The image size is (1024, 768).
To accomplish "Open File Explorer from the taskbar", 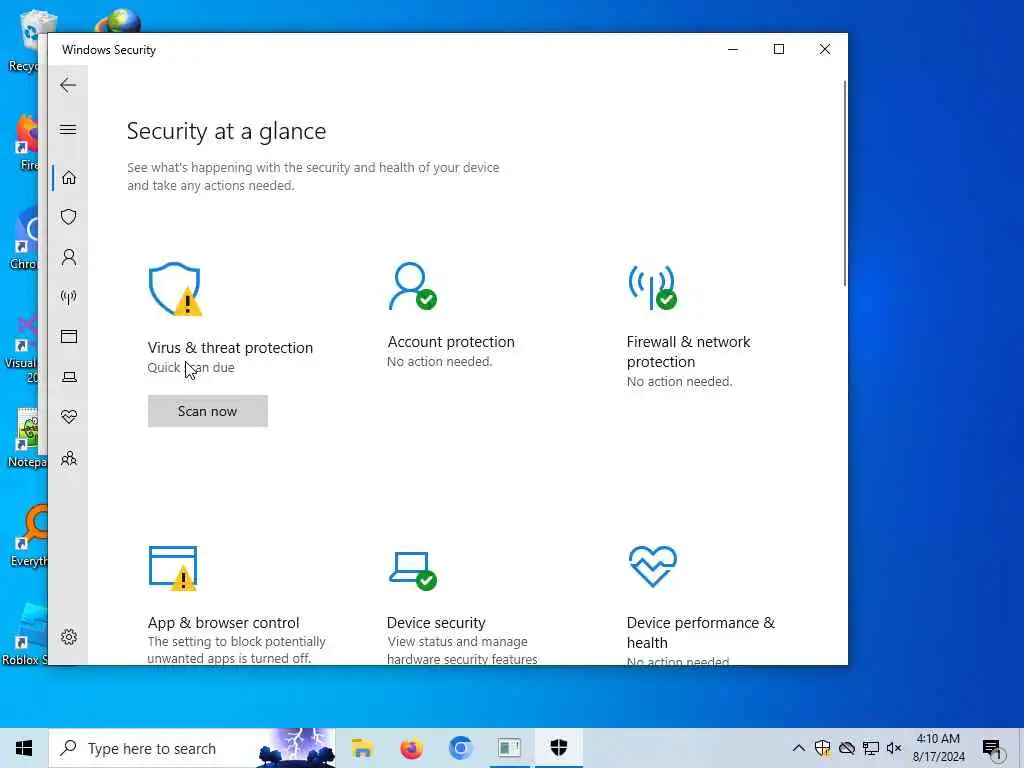I will [362, 748].
